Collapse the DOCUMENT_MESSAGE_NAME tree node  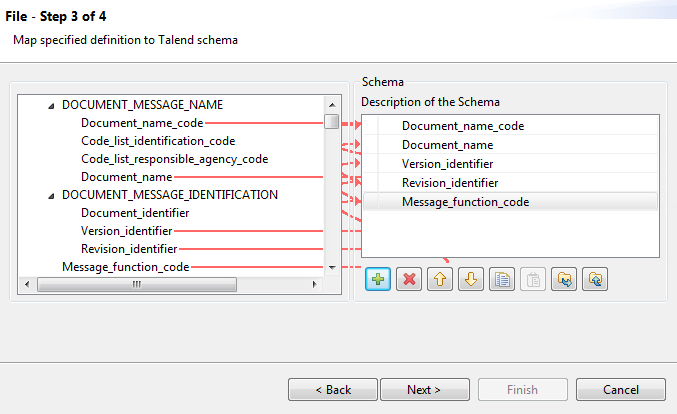[50, 105]
